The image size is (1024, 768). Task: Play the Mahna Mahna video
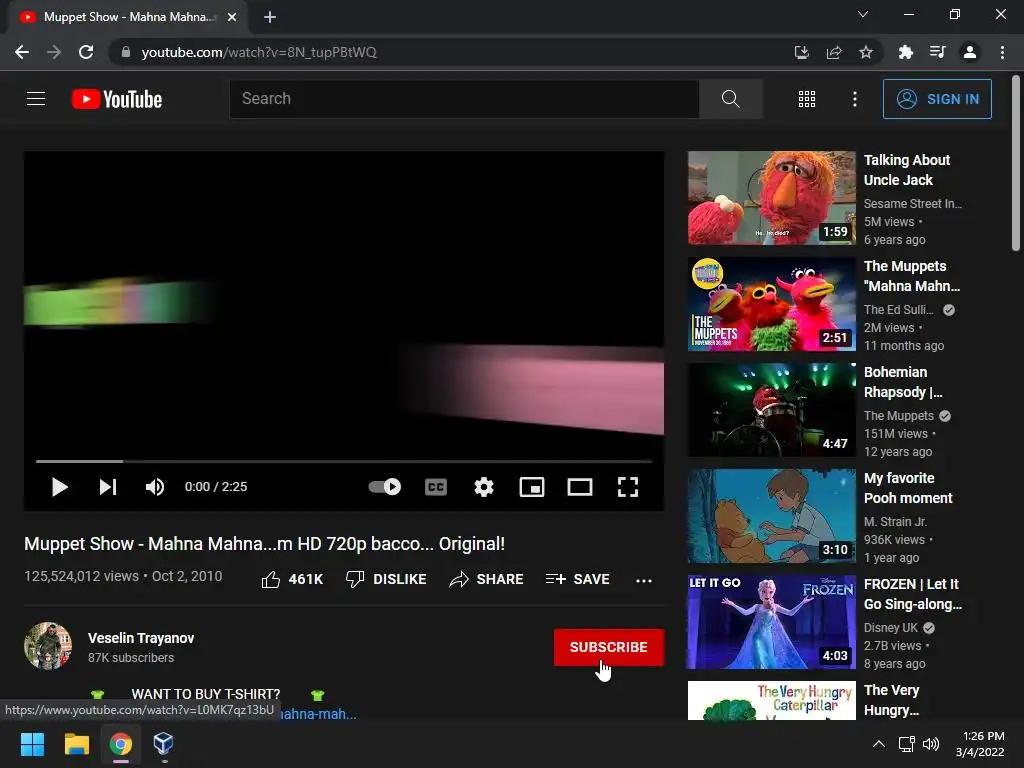[59, 487]
